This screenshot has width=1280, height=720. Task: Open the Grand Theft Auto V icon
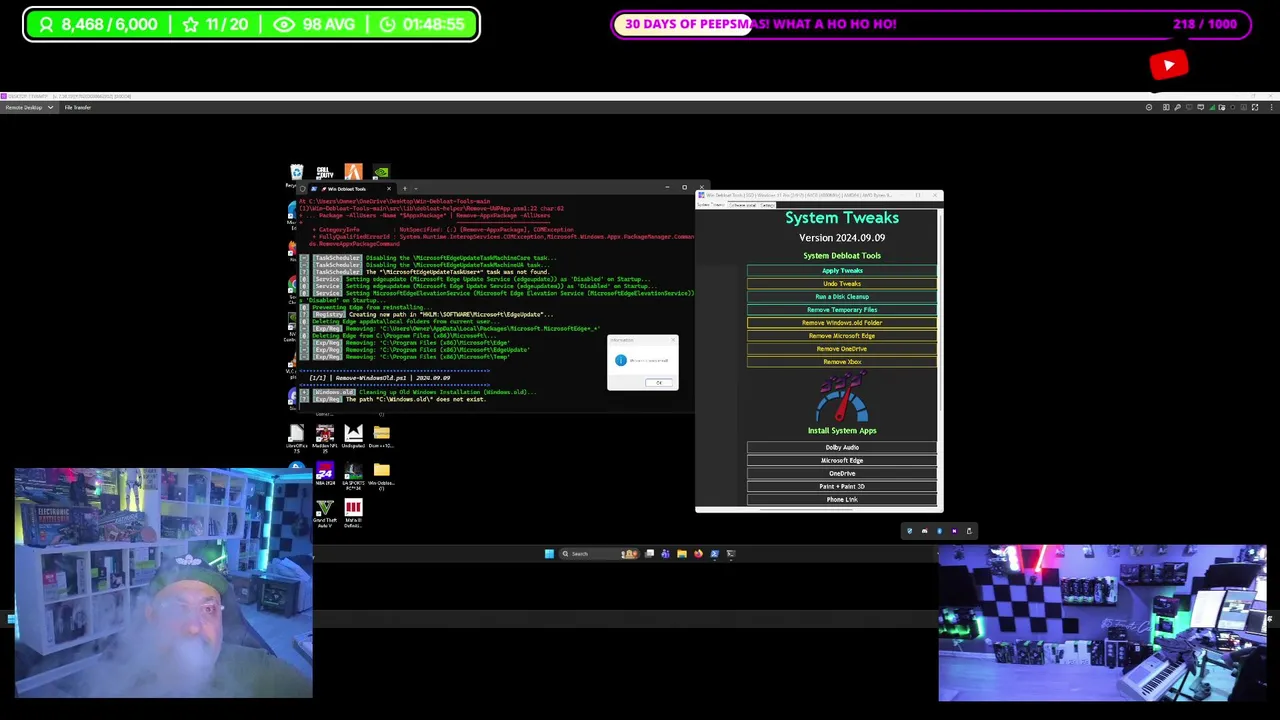pos(325,513)
